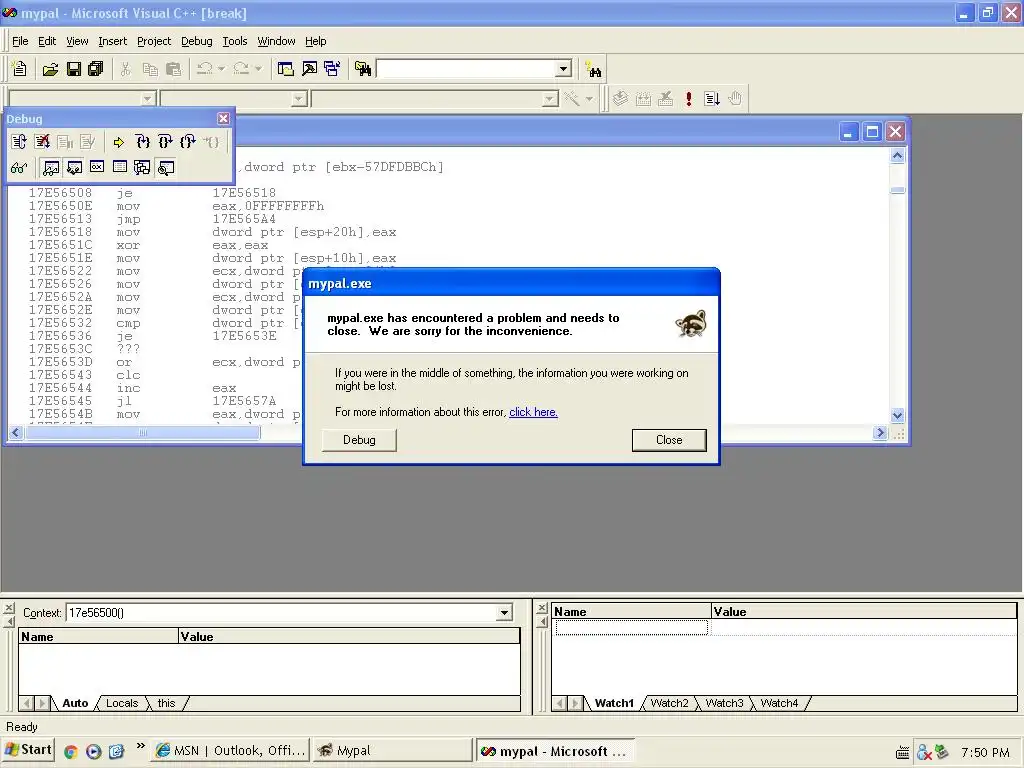The image size is (1024, 768).
Task: Click disassembly vertical scroll down arrow
Action: pyautogui.click(x=897, y=415)
